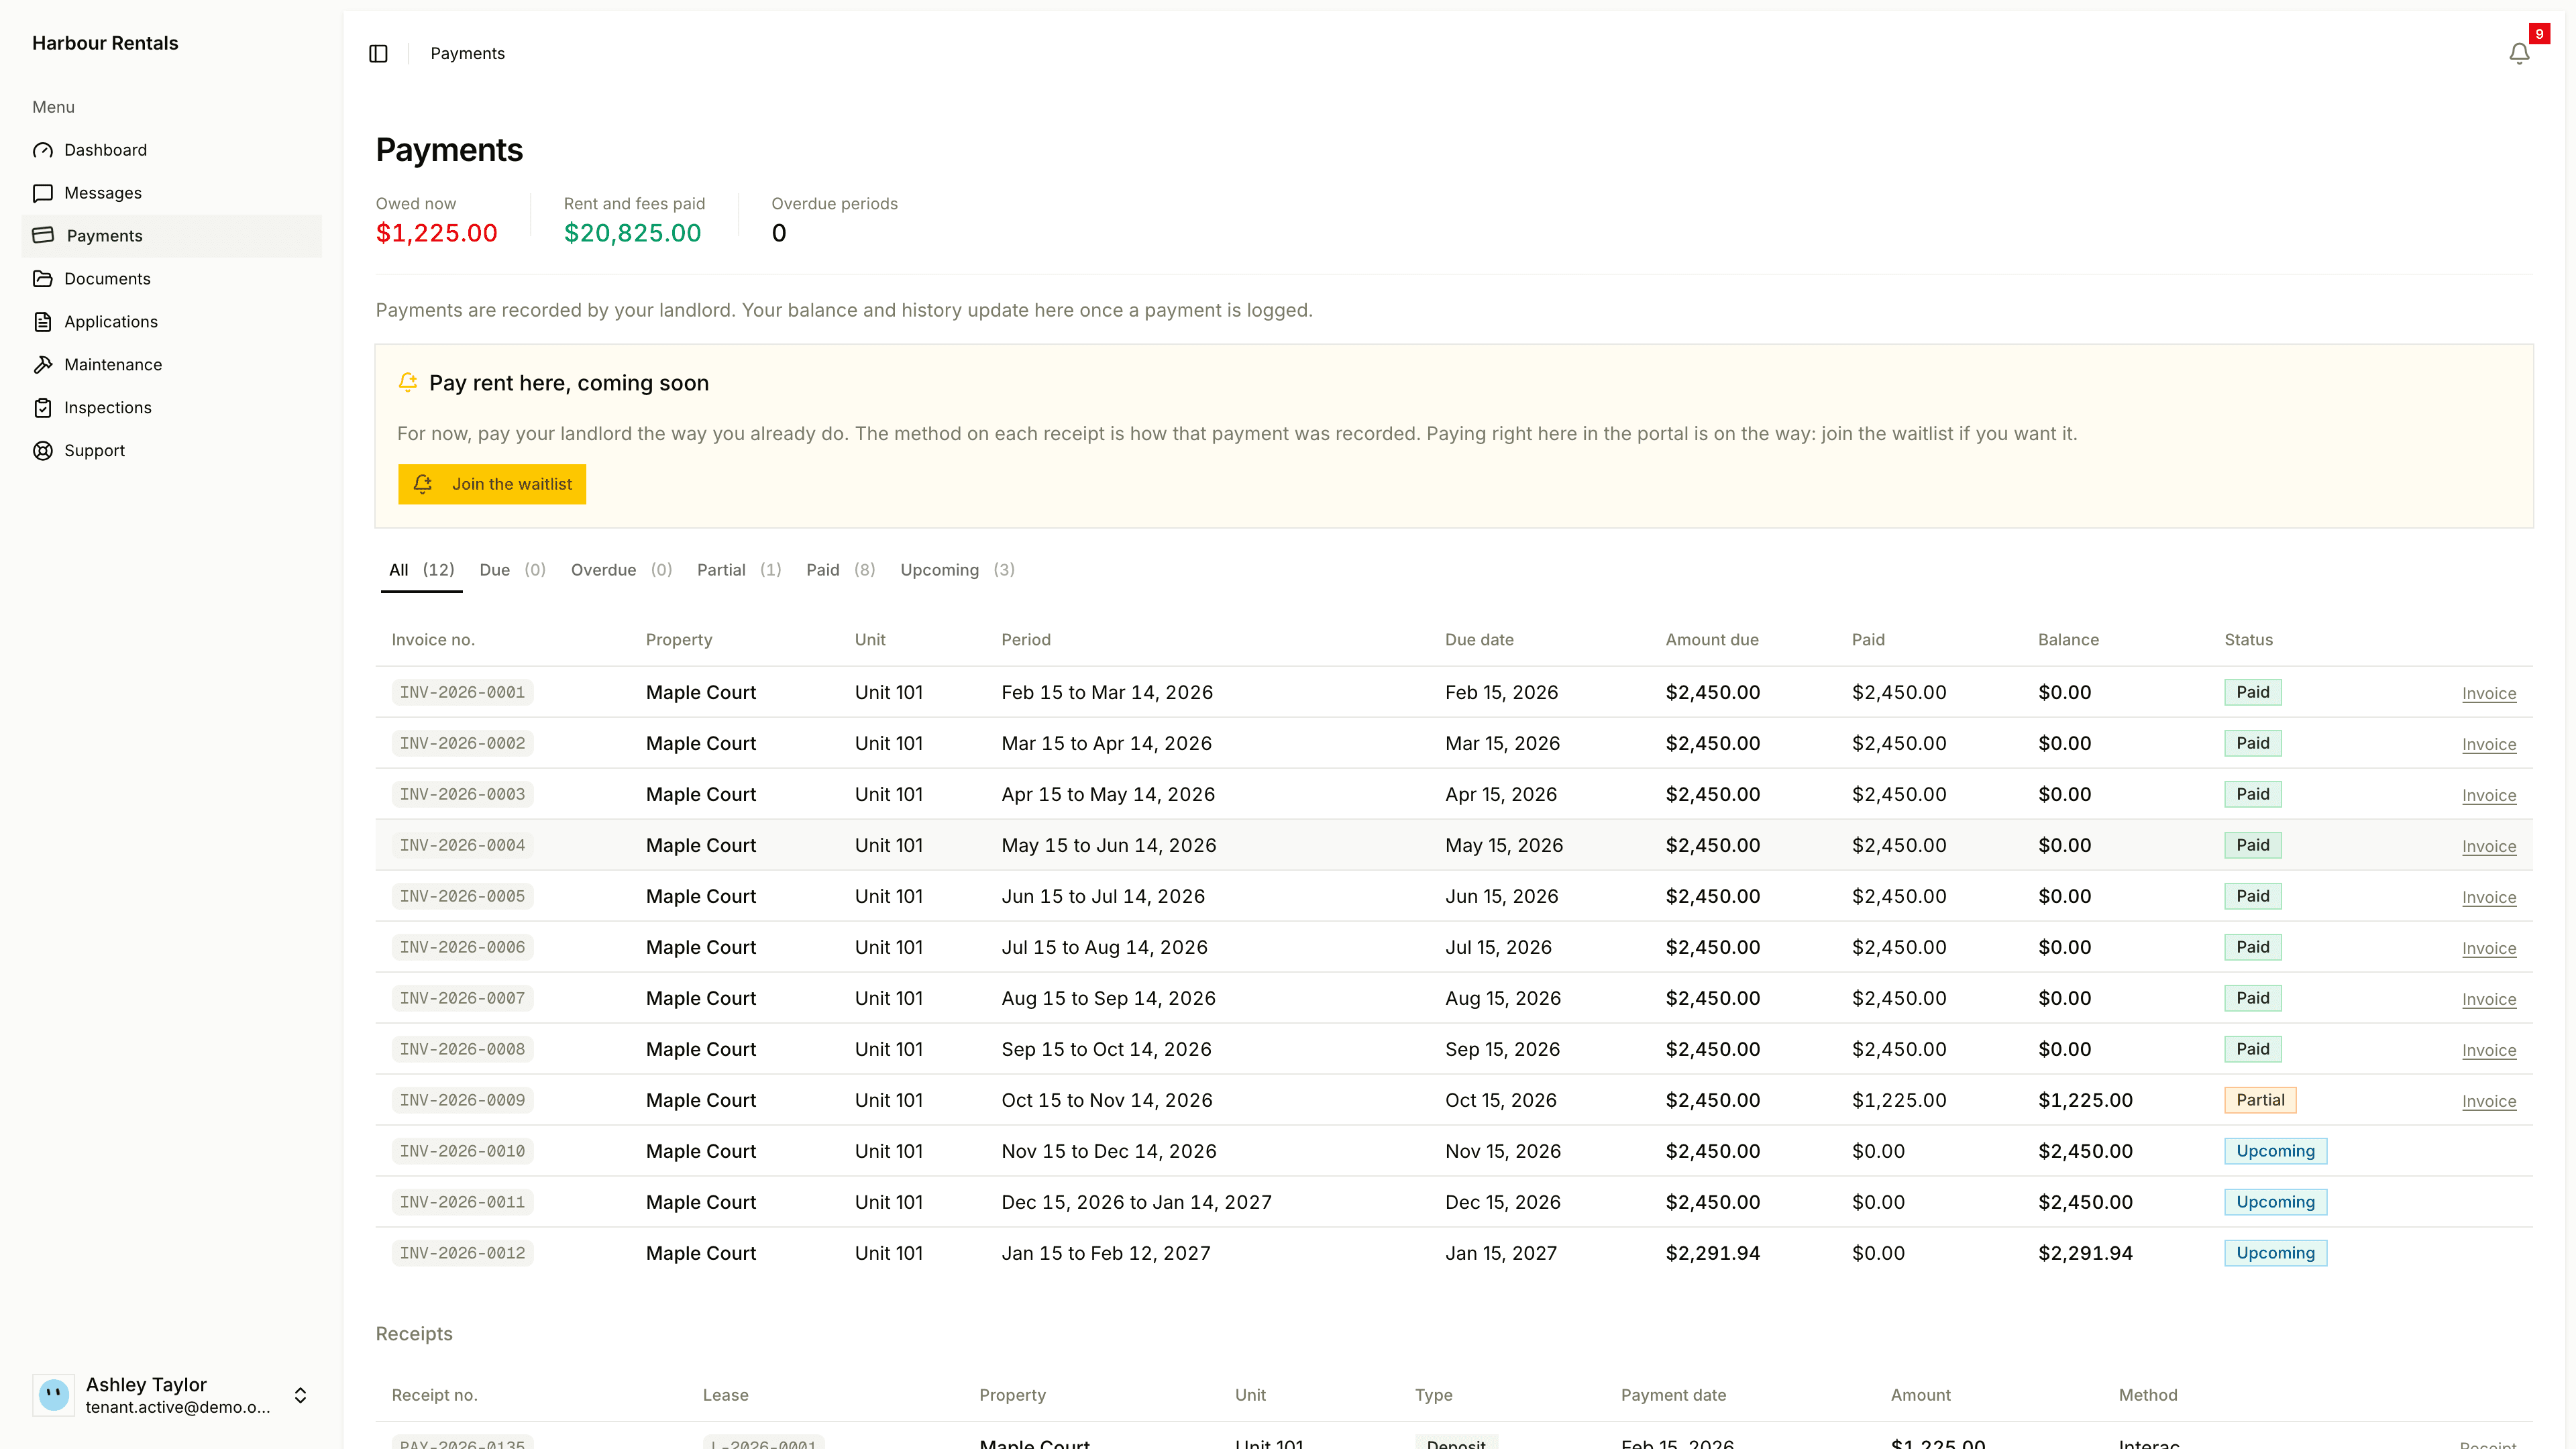Click the Harbour Rentals brand title

click(x=105, y=43)
